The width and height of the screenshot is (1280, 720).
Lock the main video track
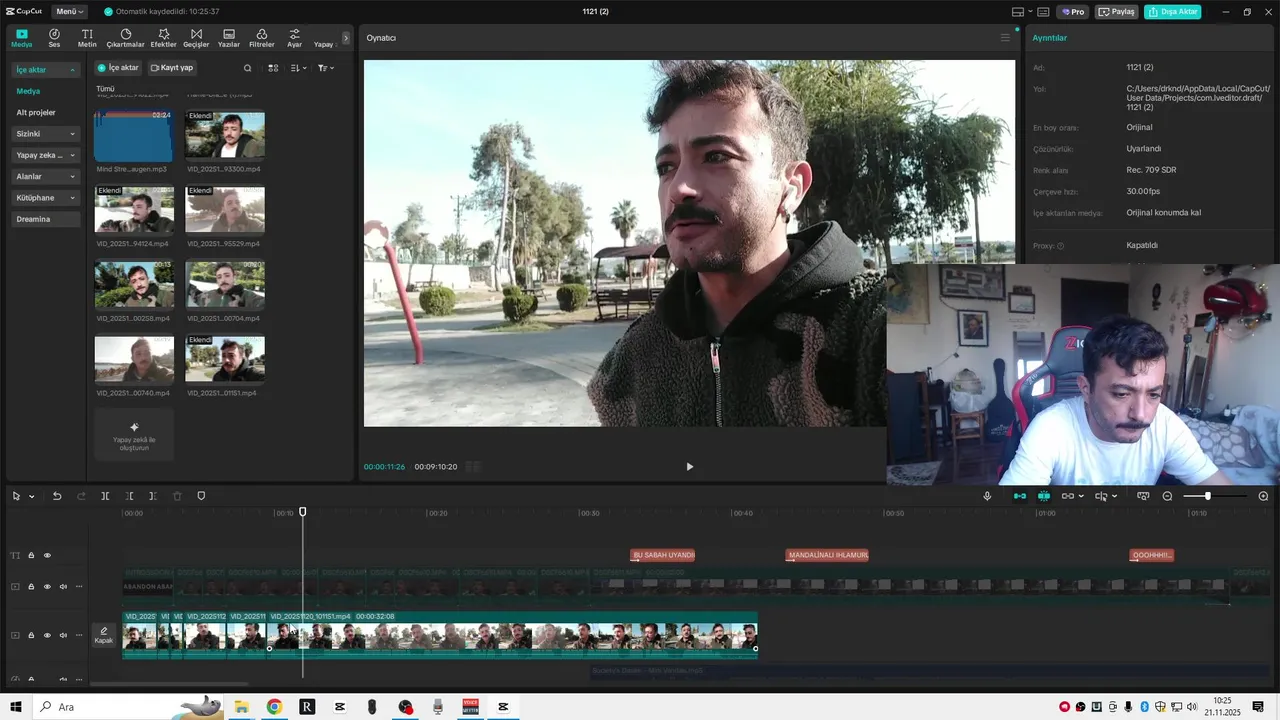click(x=31, y=635)
